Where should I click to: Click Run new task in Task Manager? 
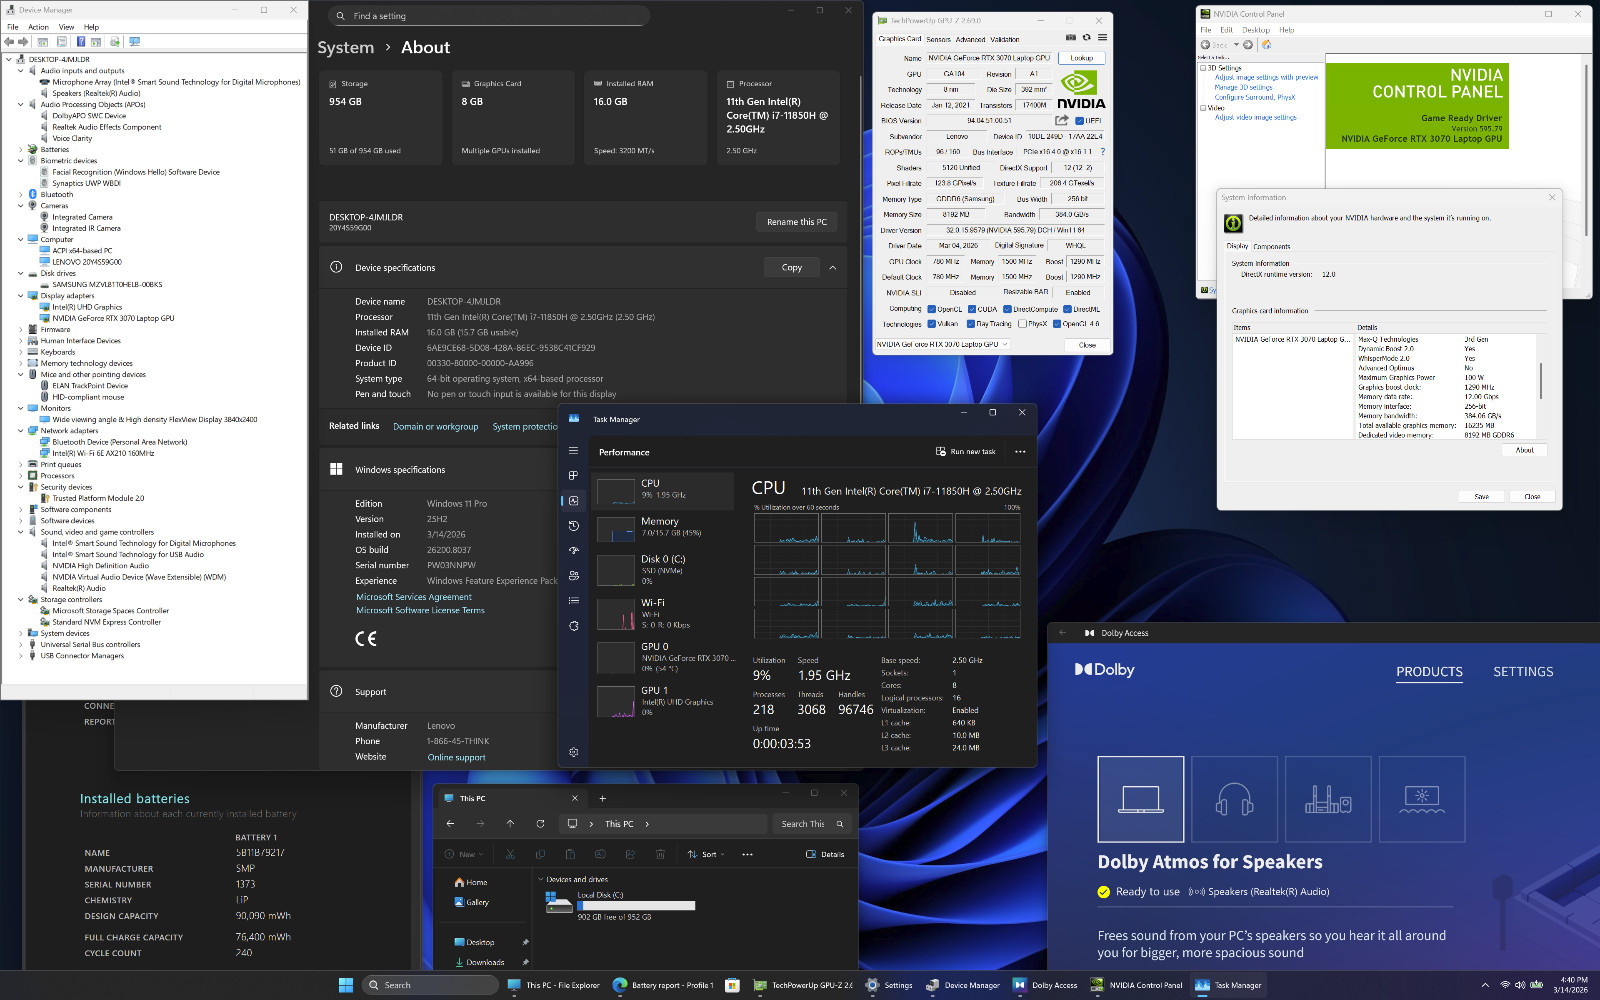(965, 452)
